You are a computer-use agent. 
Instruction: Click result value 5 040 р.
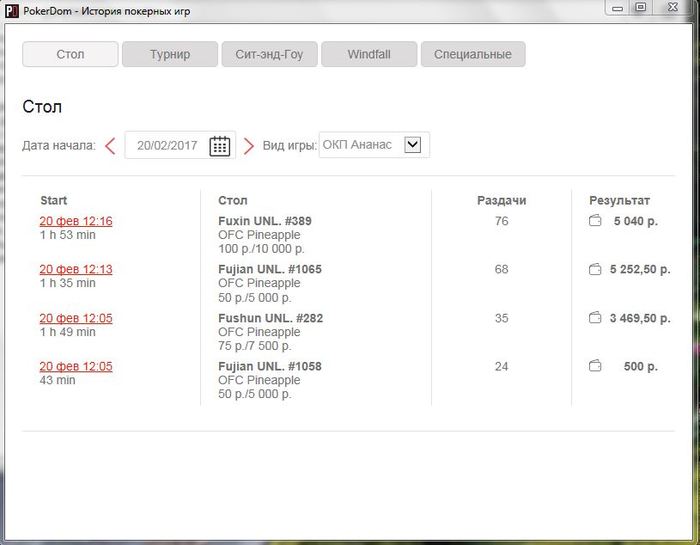[x=636, y=221]
